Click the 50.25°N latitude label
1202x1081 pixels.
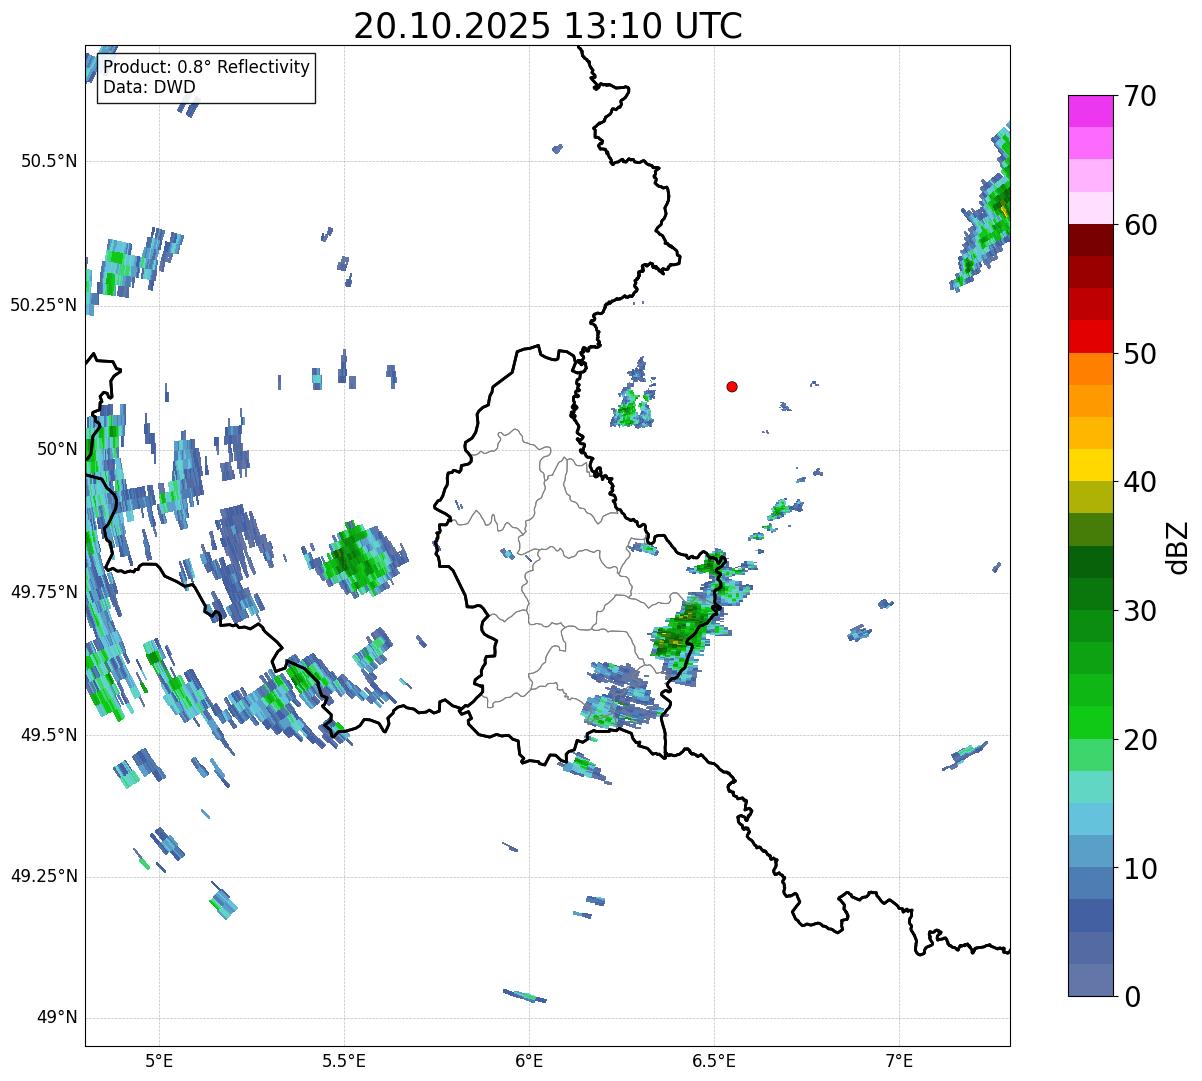pyautogui.click(x=43, y=306)
